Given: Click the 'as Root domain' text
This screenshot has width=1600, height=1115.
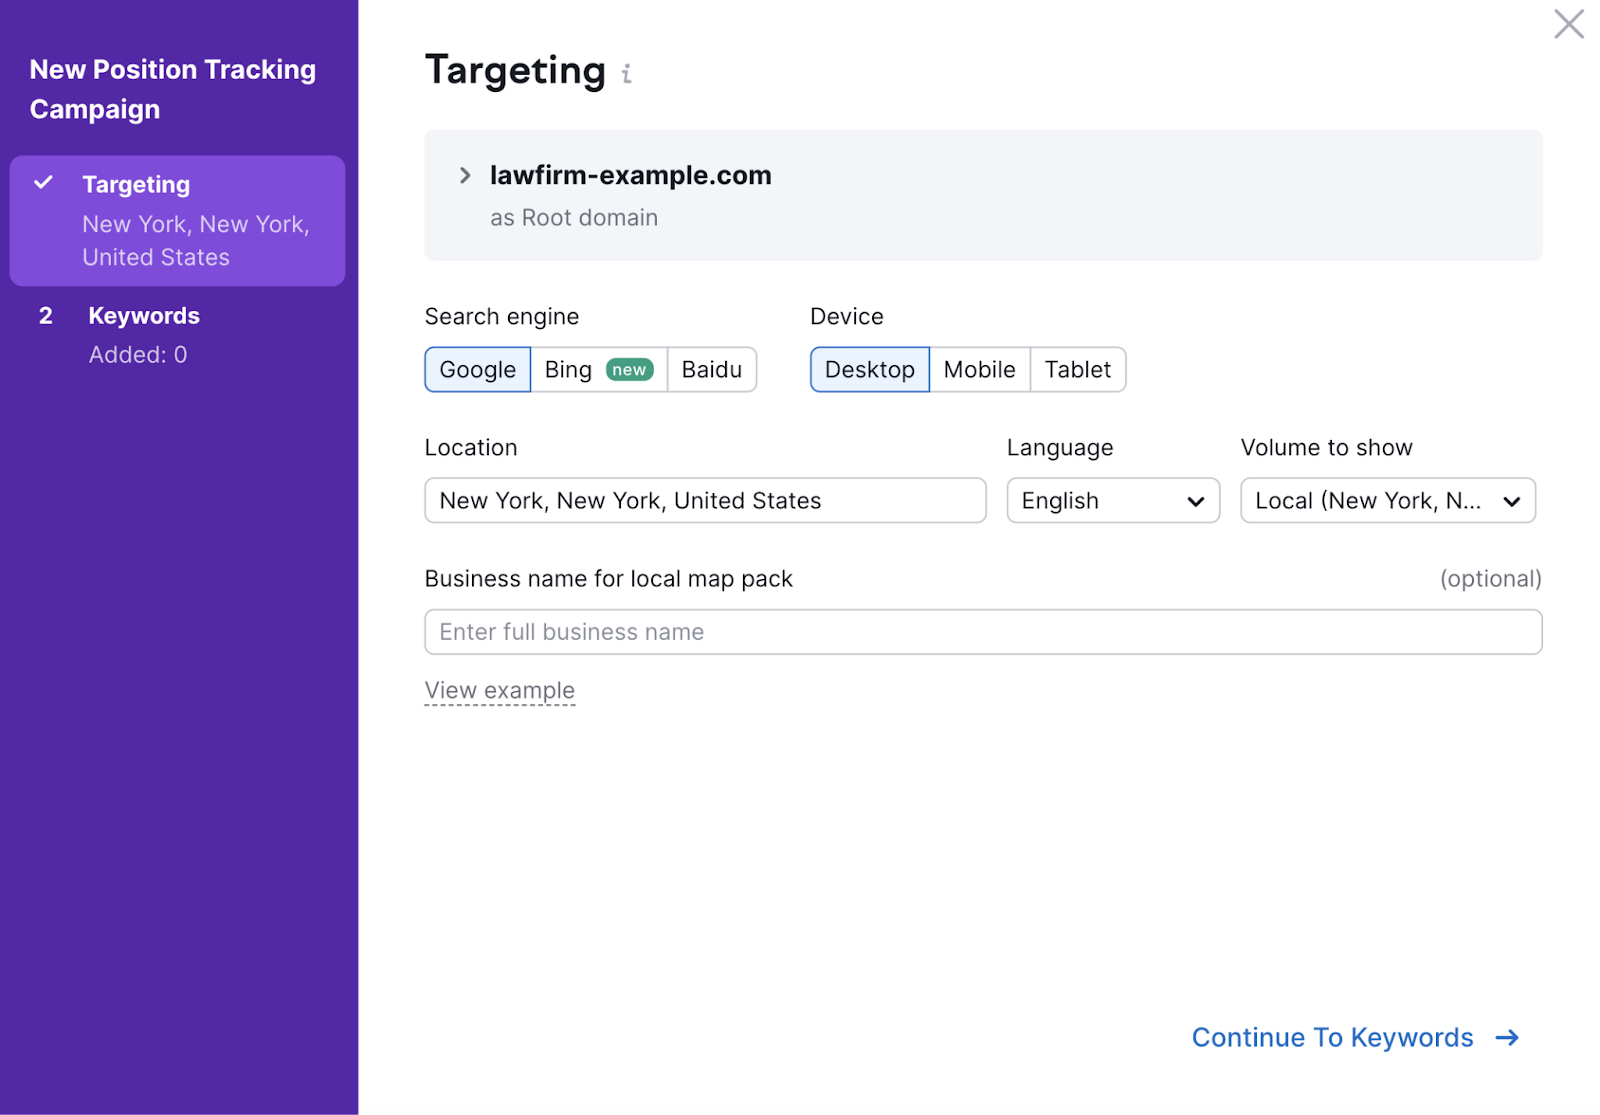Looking at the screenshot, I should pyautogui.click(x=574, y=218).
